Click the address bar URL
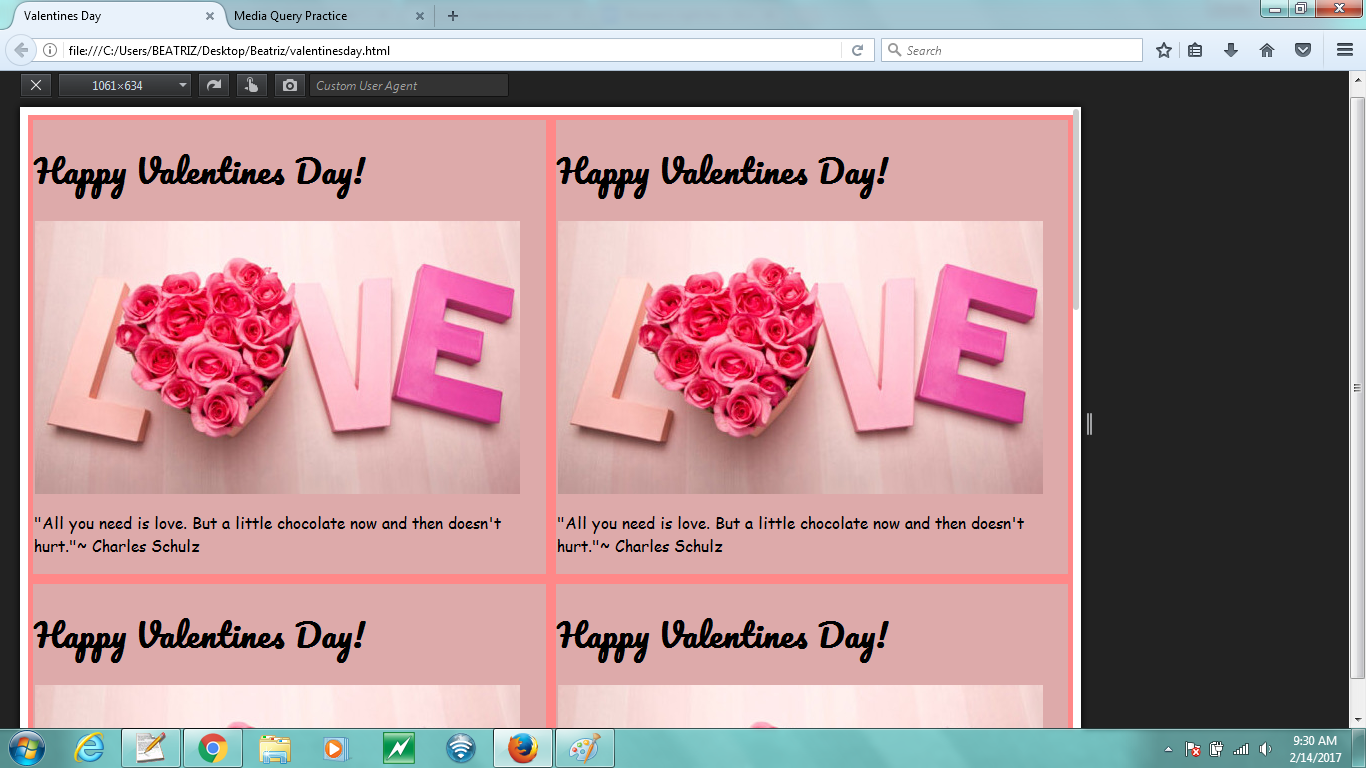The width and height of the screenshot is (1366, 768). click(229, 50)
